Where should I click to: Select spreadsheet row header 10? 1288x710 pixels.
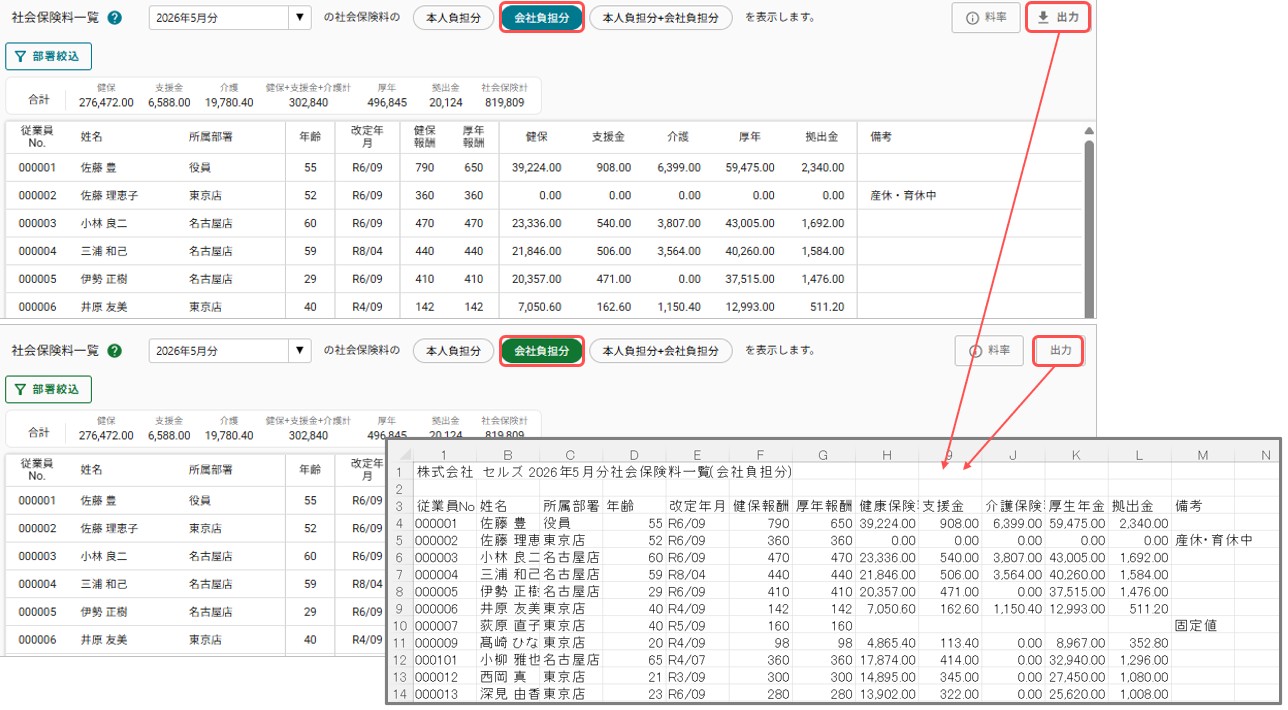point(400,625)
